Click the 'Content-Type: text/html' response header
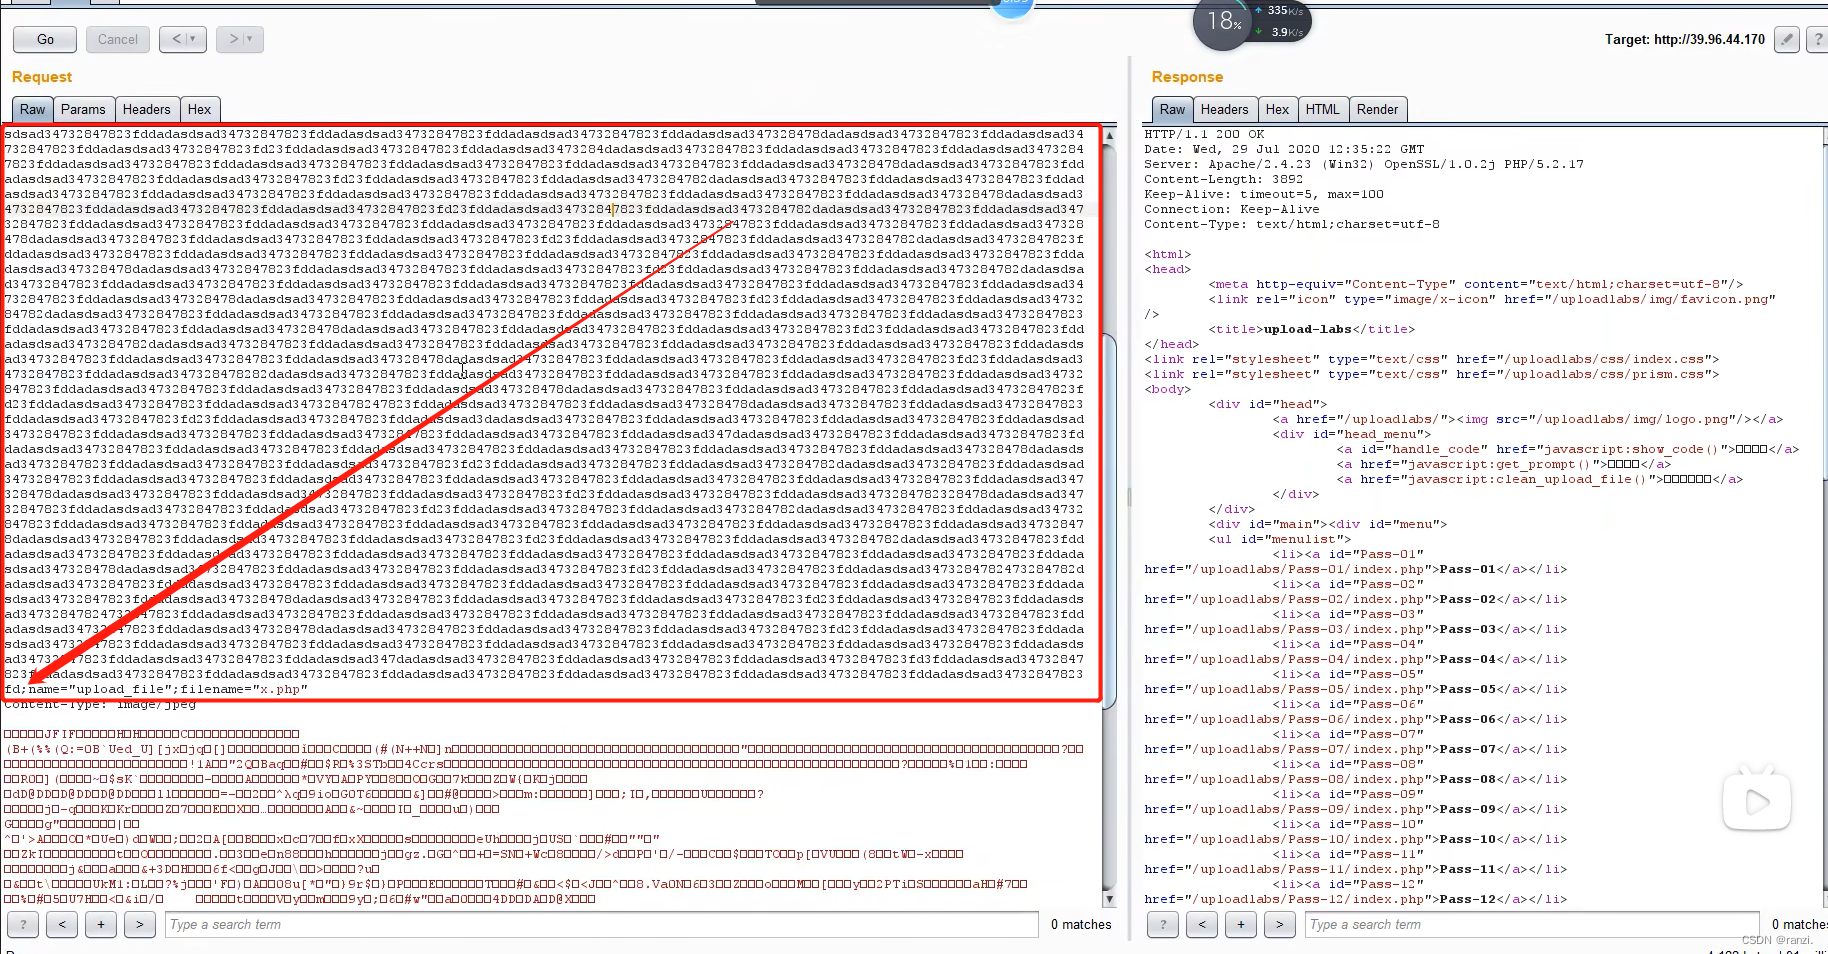Image resolution: width=1828 pixels, height=954 pixels. point(1292,224)
